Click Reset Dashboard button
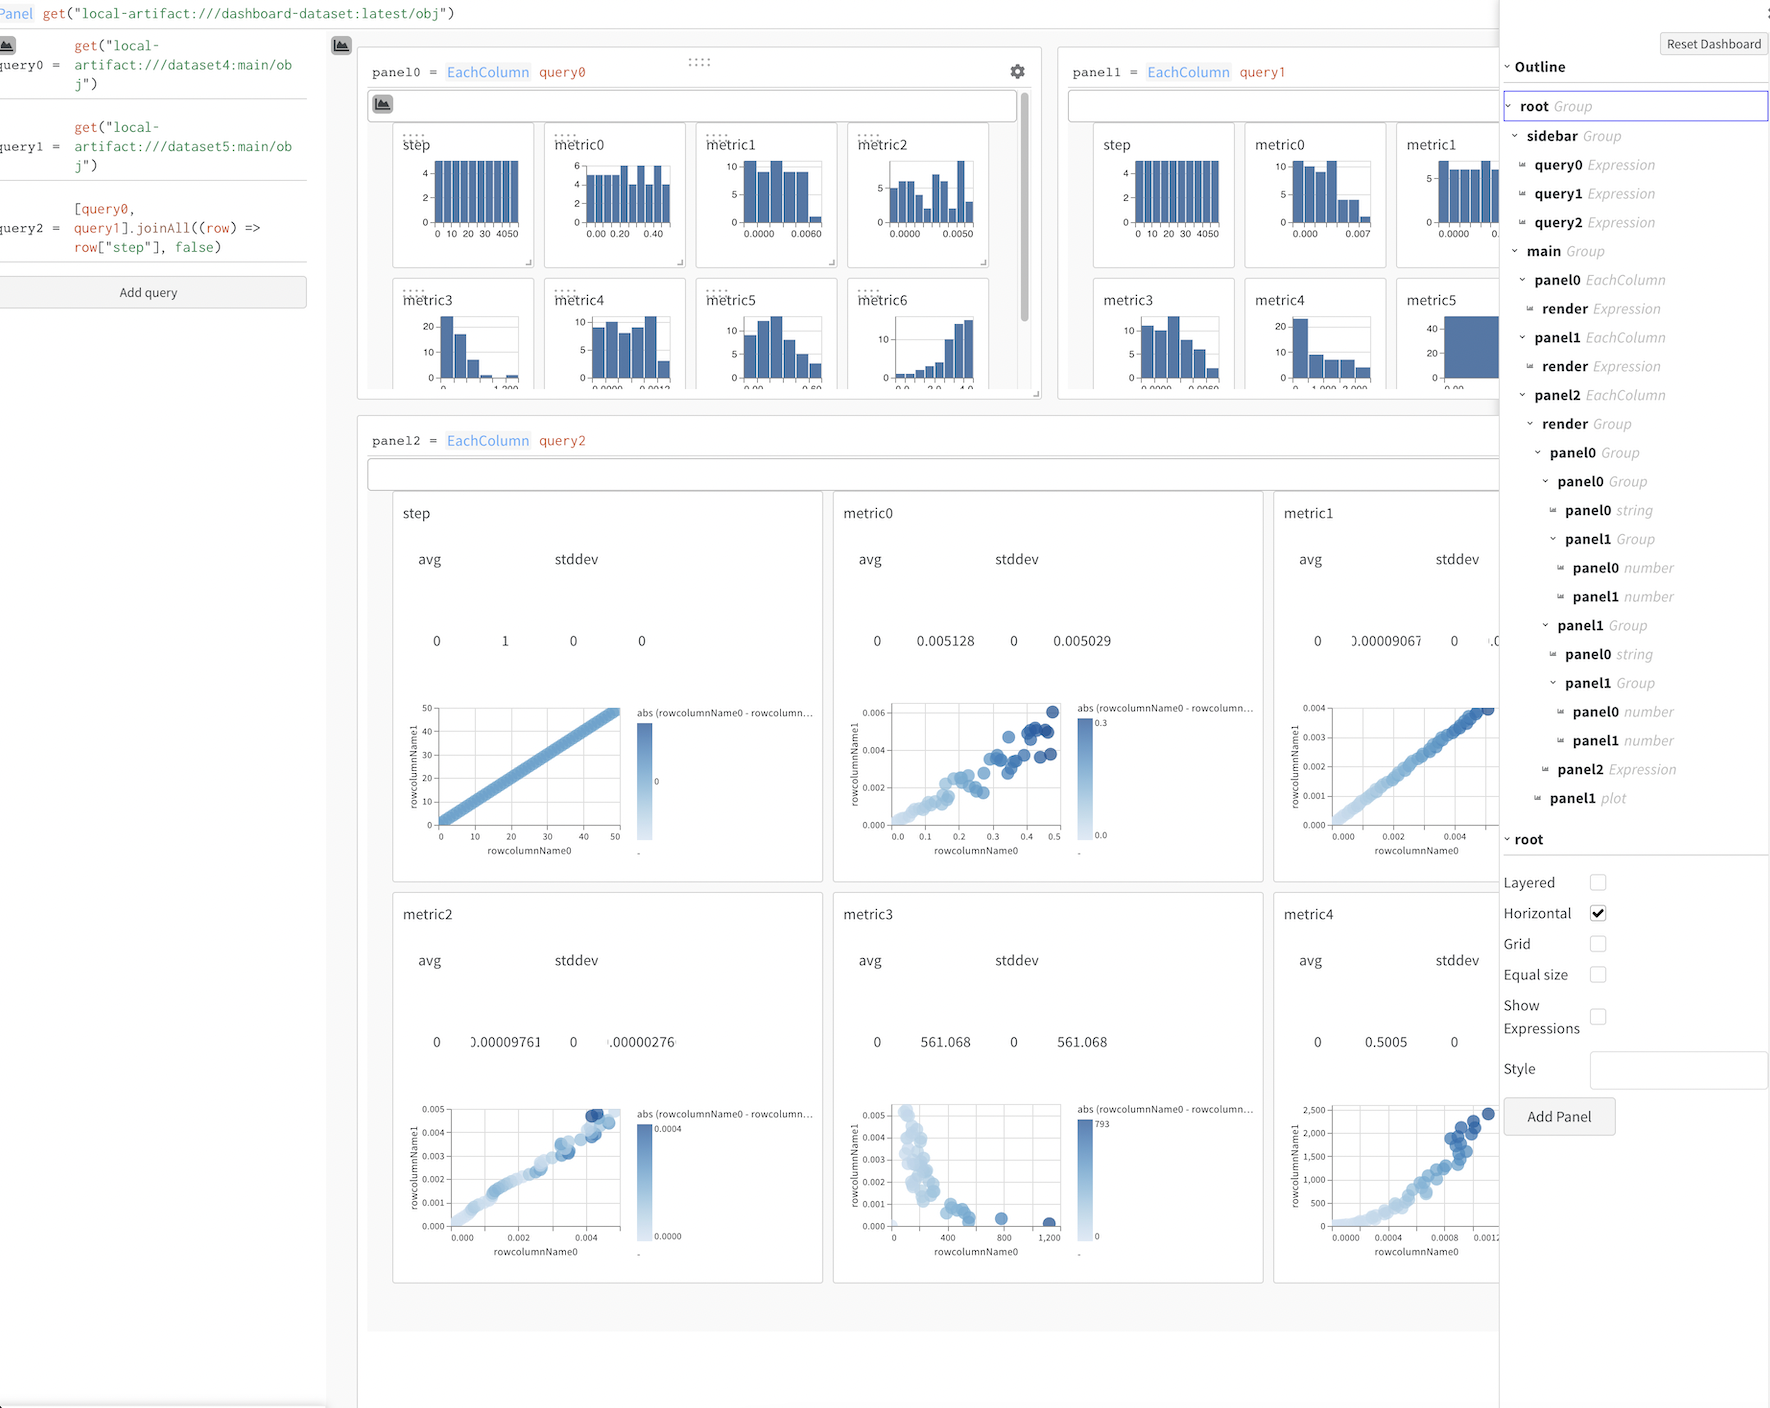Viewport: 1770px width, 1408px height. [1714, 44]
